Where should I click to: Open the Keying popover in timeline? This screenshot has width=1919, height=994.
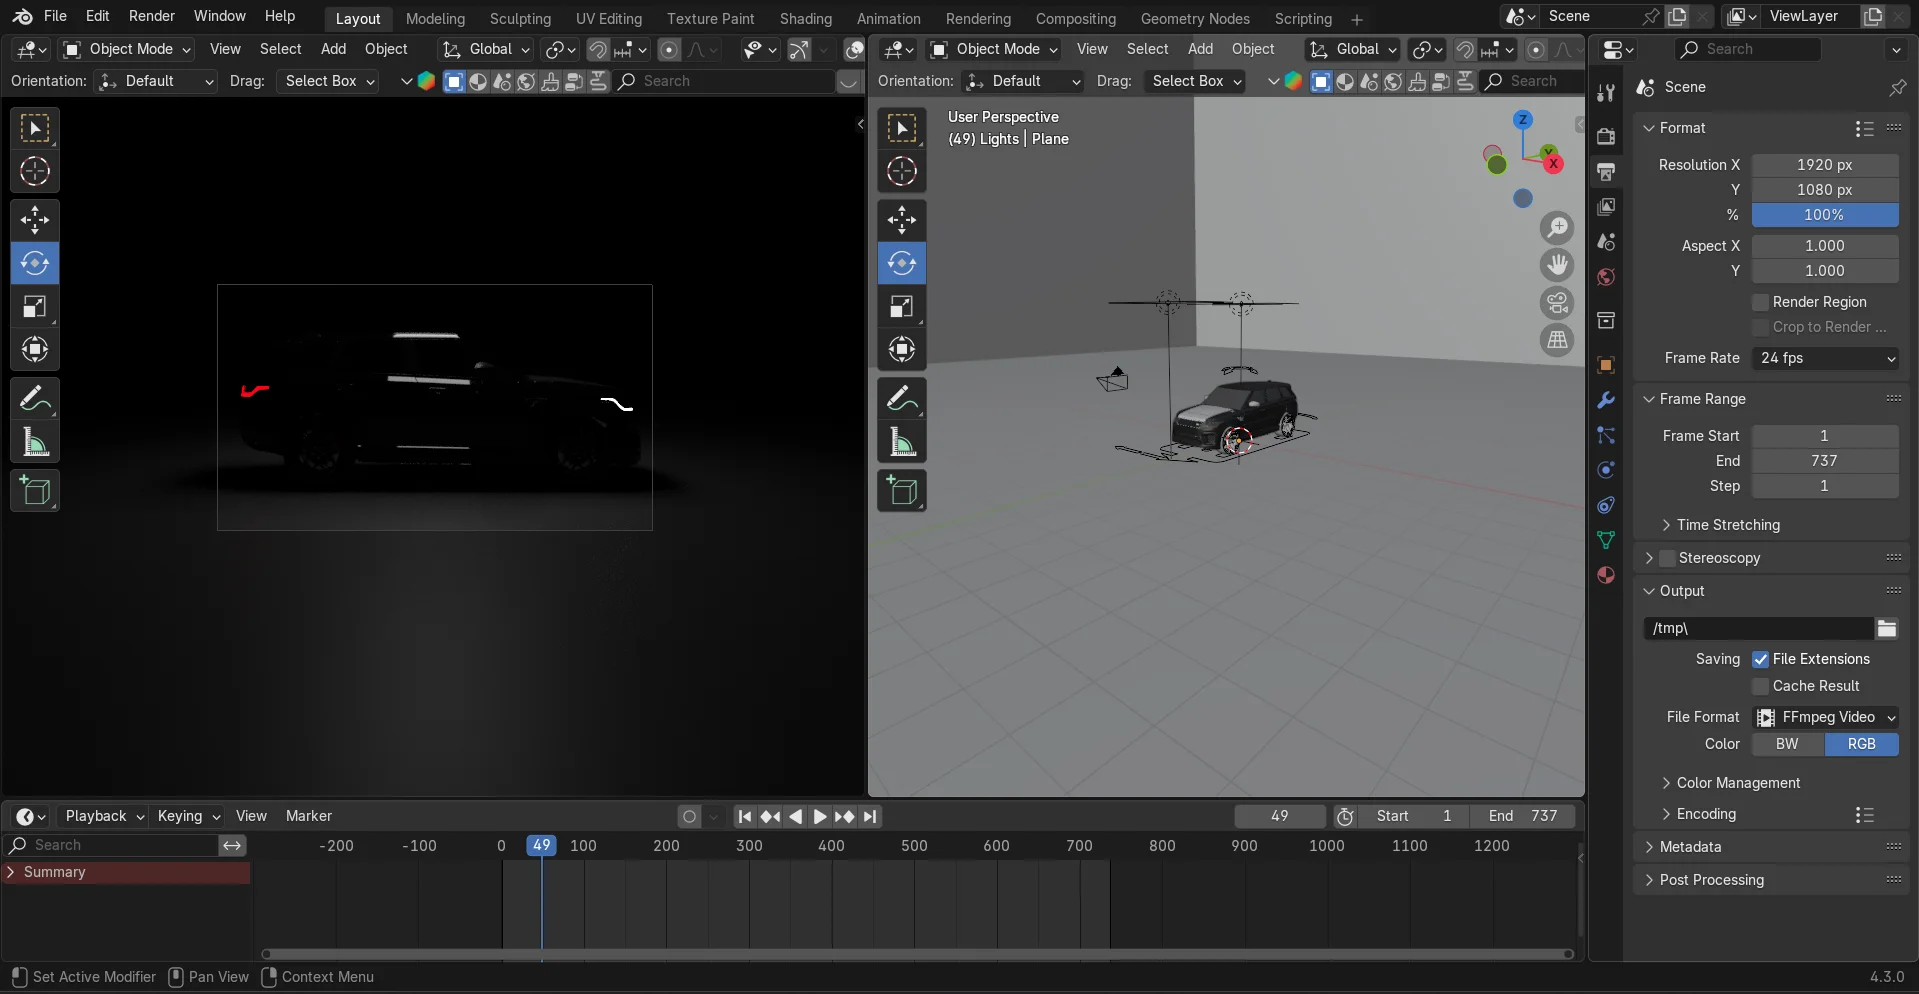(x=188, y=816)
